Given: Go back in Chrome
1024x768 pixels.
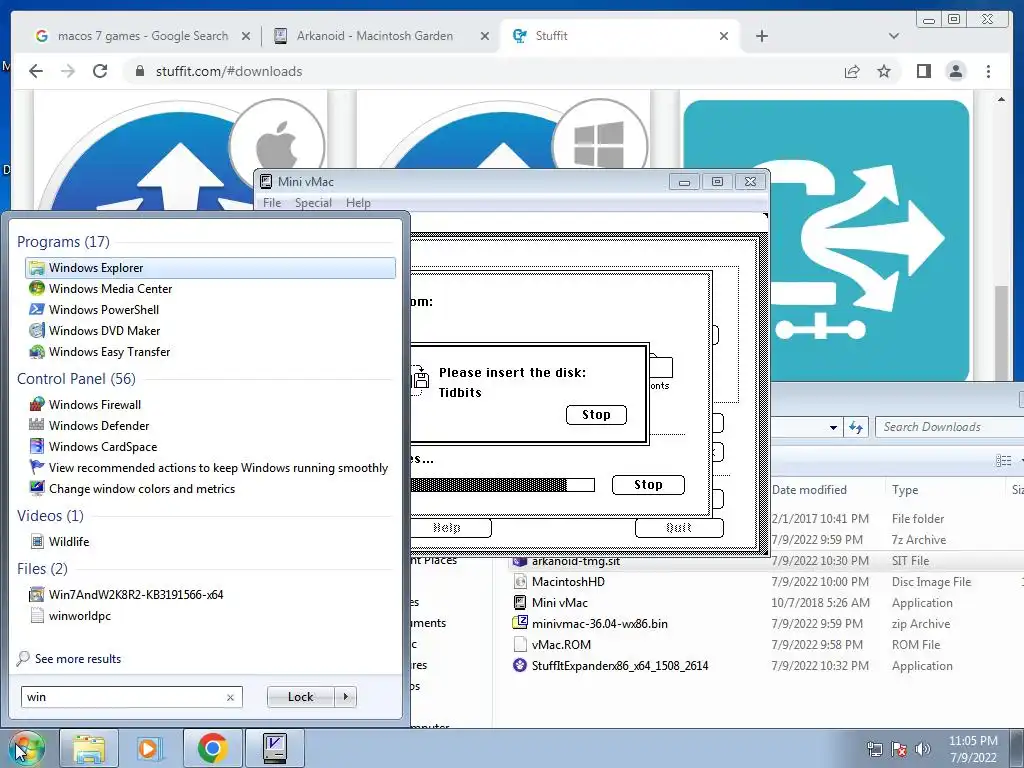Looking at the screenshot, I should coord(36,71).
